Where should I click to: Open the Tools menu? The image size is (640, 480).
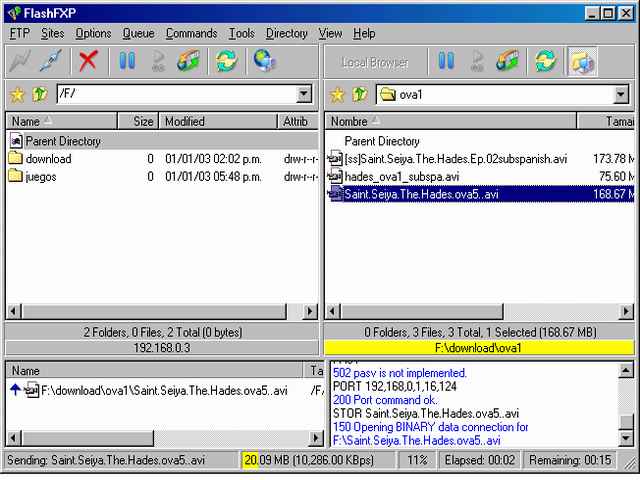click(x=241, y=33)
